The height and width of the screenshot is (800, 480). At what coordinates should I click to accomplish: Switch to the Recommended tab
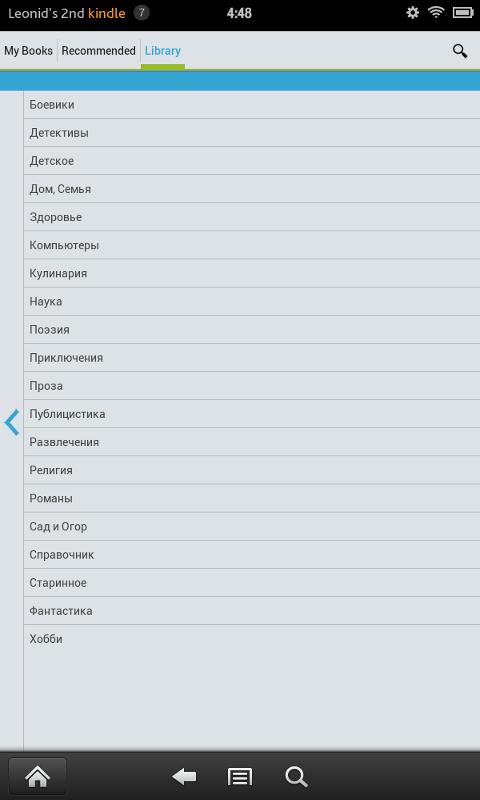(x=98, y=51)
